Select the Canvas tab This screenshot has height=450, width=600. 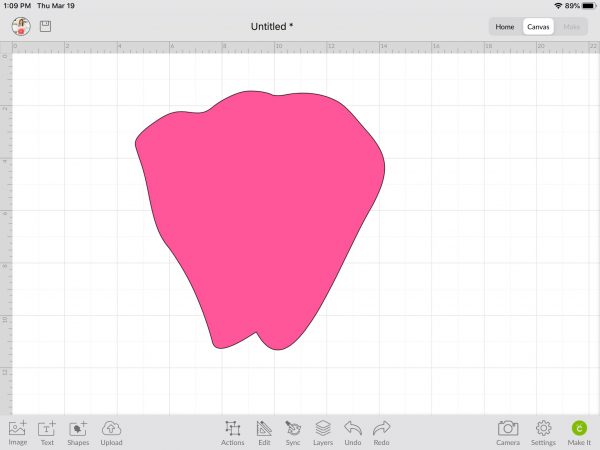[x=538, y=27]
